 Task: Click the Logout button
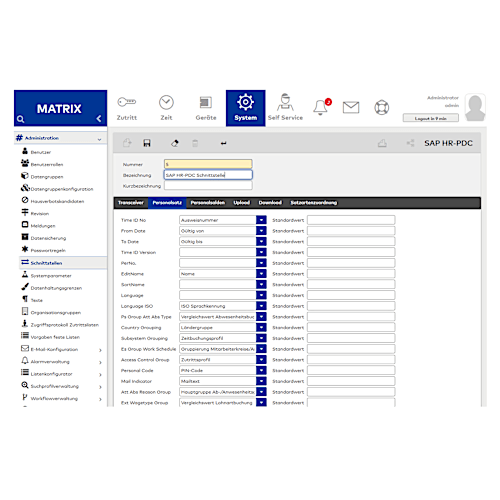point(430,118)
